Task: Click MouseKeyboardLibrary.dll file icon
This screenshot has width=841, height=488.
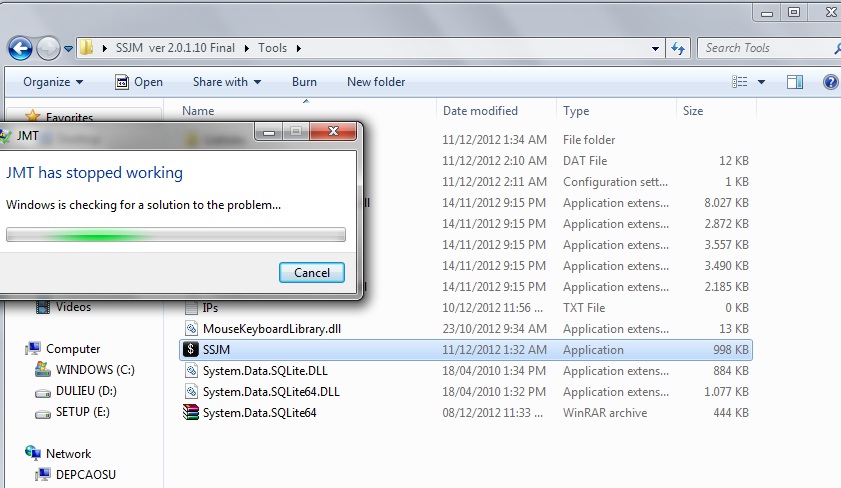Action: (x=191, y=328)
